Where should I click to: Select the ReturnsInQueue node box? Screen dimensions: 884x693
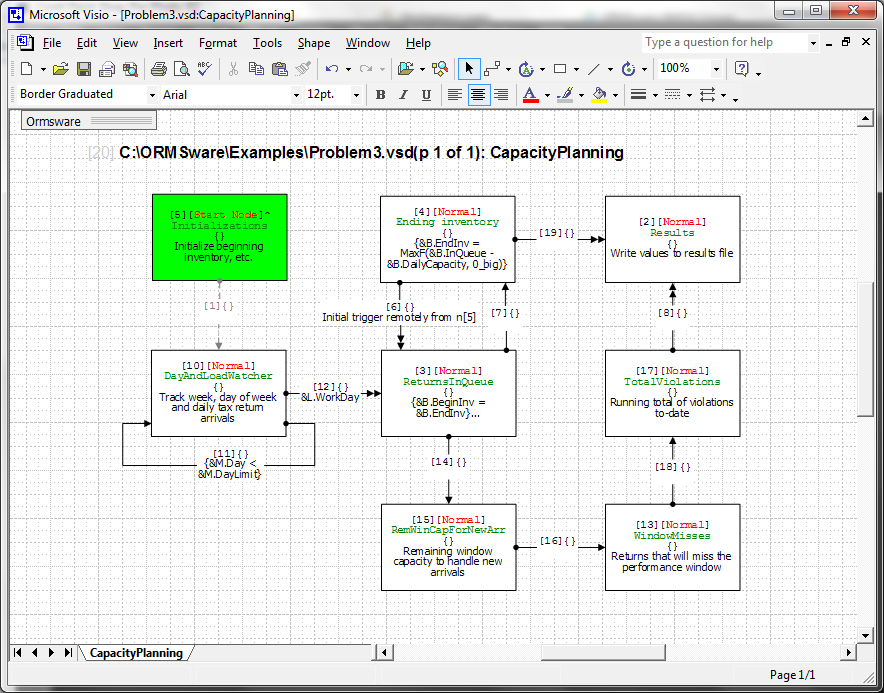(x=449, y=393)
